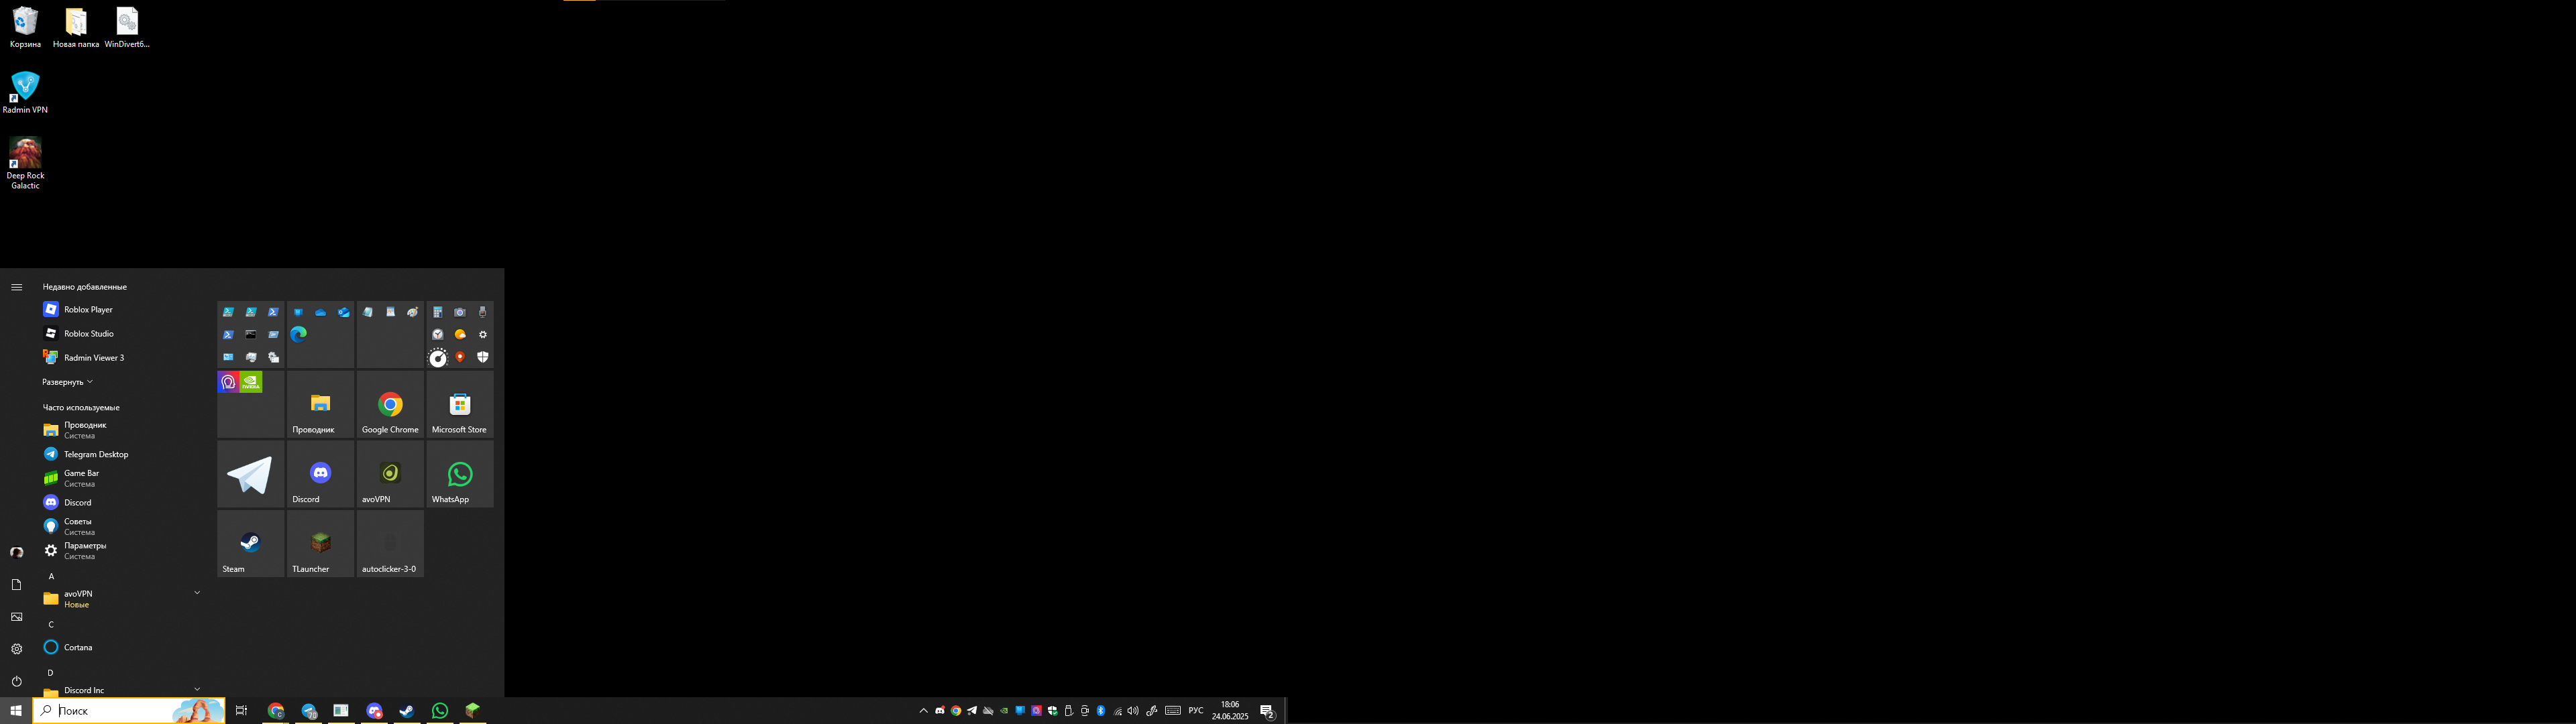Click the Bluetooth tray icon
Viewport: 2576px width, 724px height.
click(x=1101, y=711)
